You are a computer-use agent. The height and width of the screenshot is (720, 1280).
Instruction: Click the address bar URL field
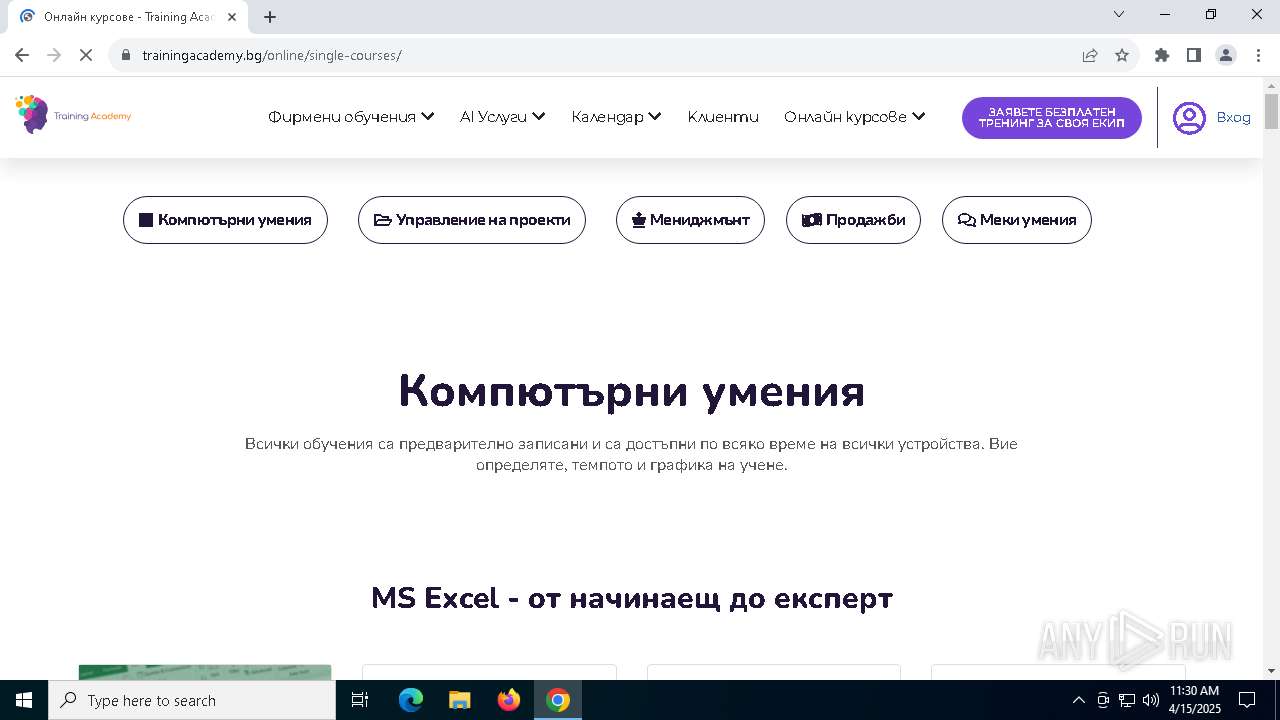point(600,55)
